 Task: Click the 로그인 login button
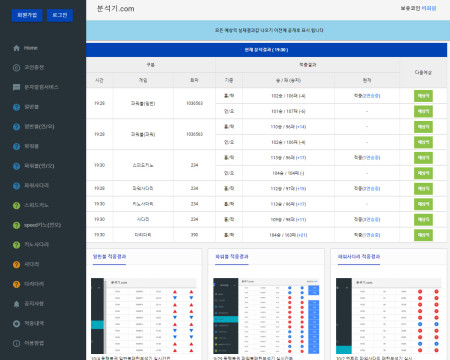click(60, 15)
